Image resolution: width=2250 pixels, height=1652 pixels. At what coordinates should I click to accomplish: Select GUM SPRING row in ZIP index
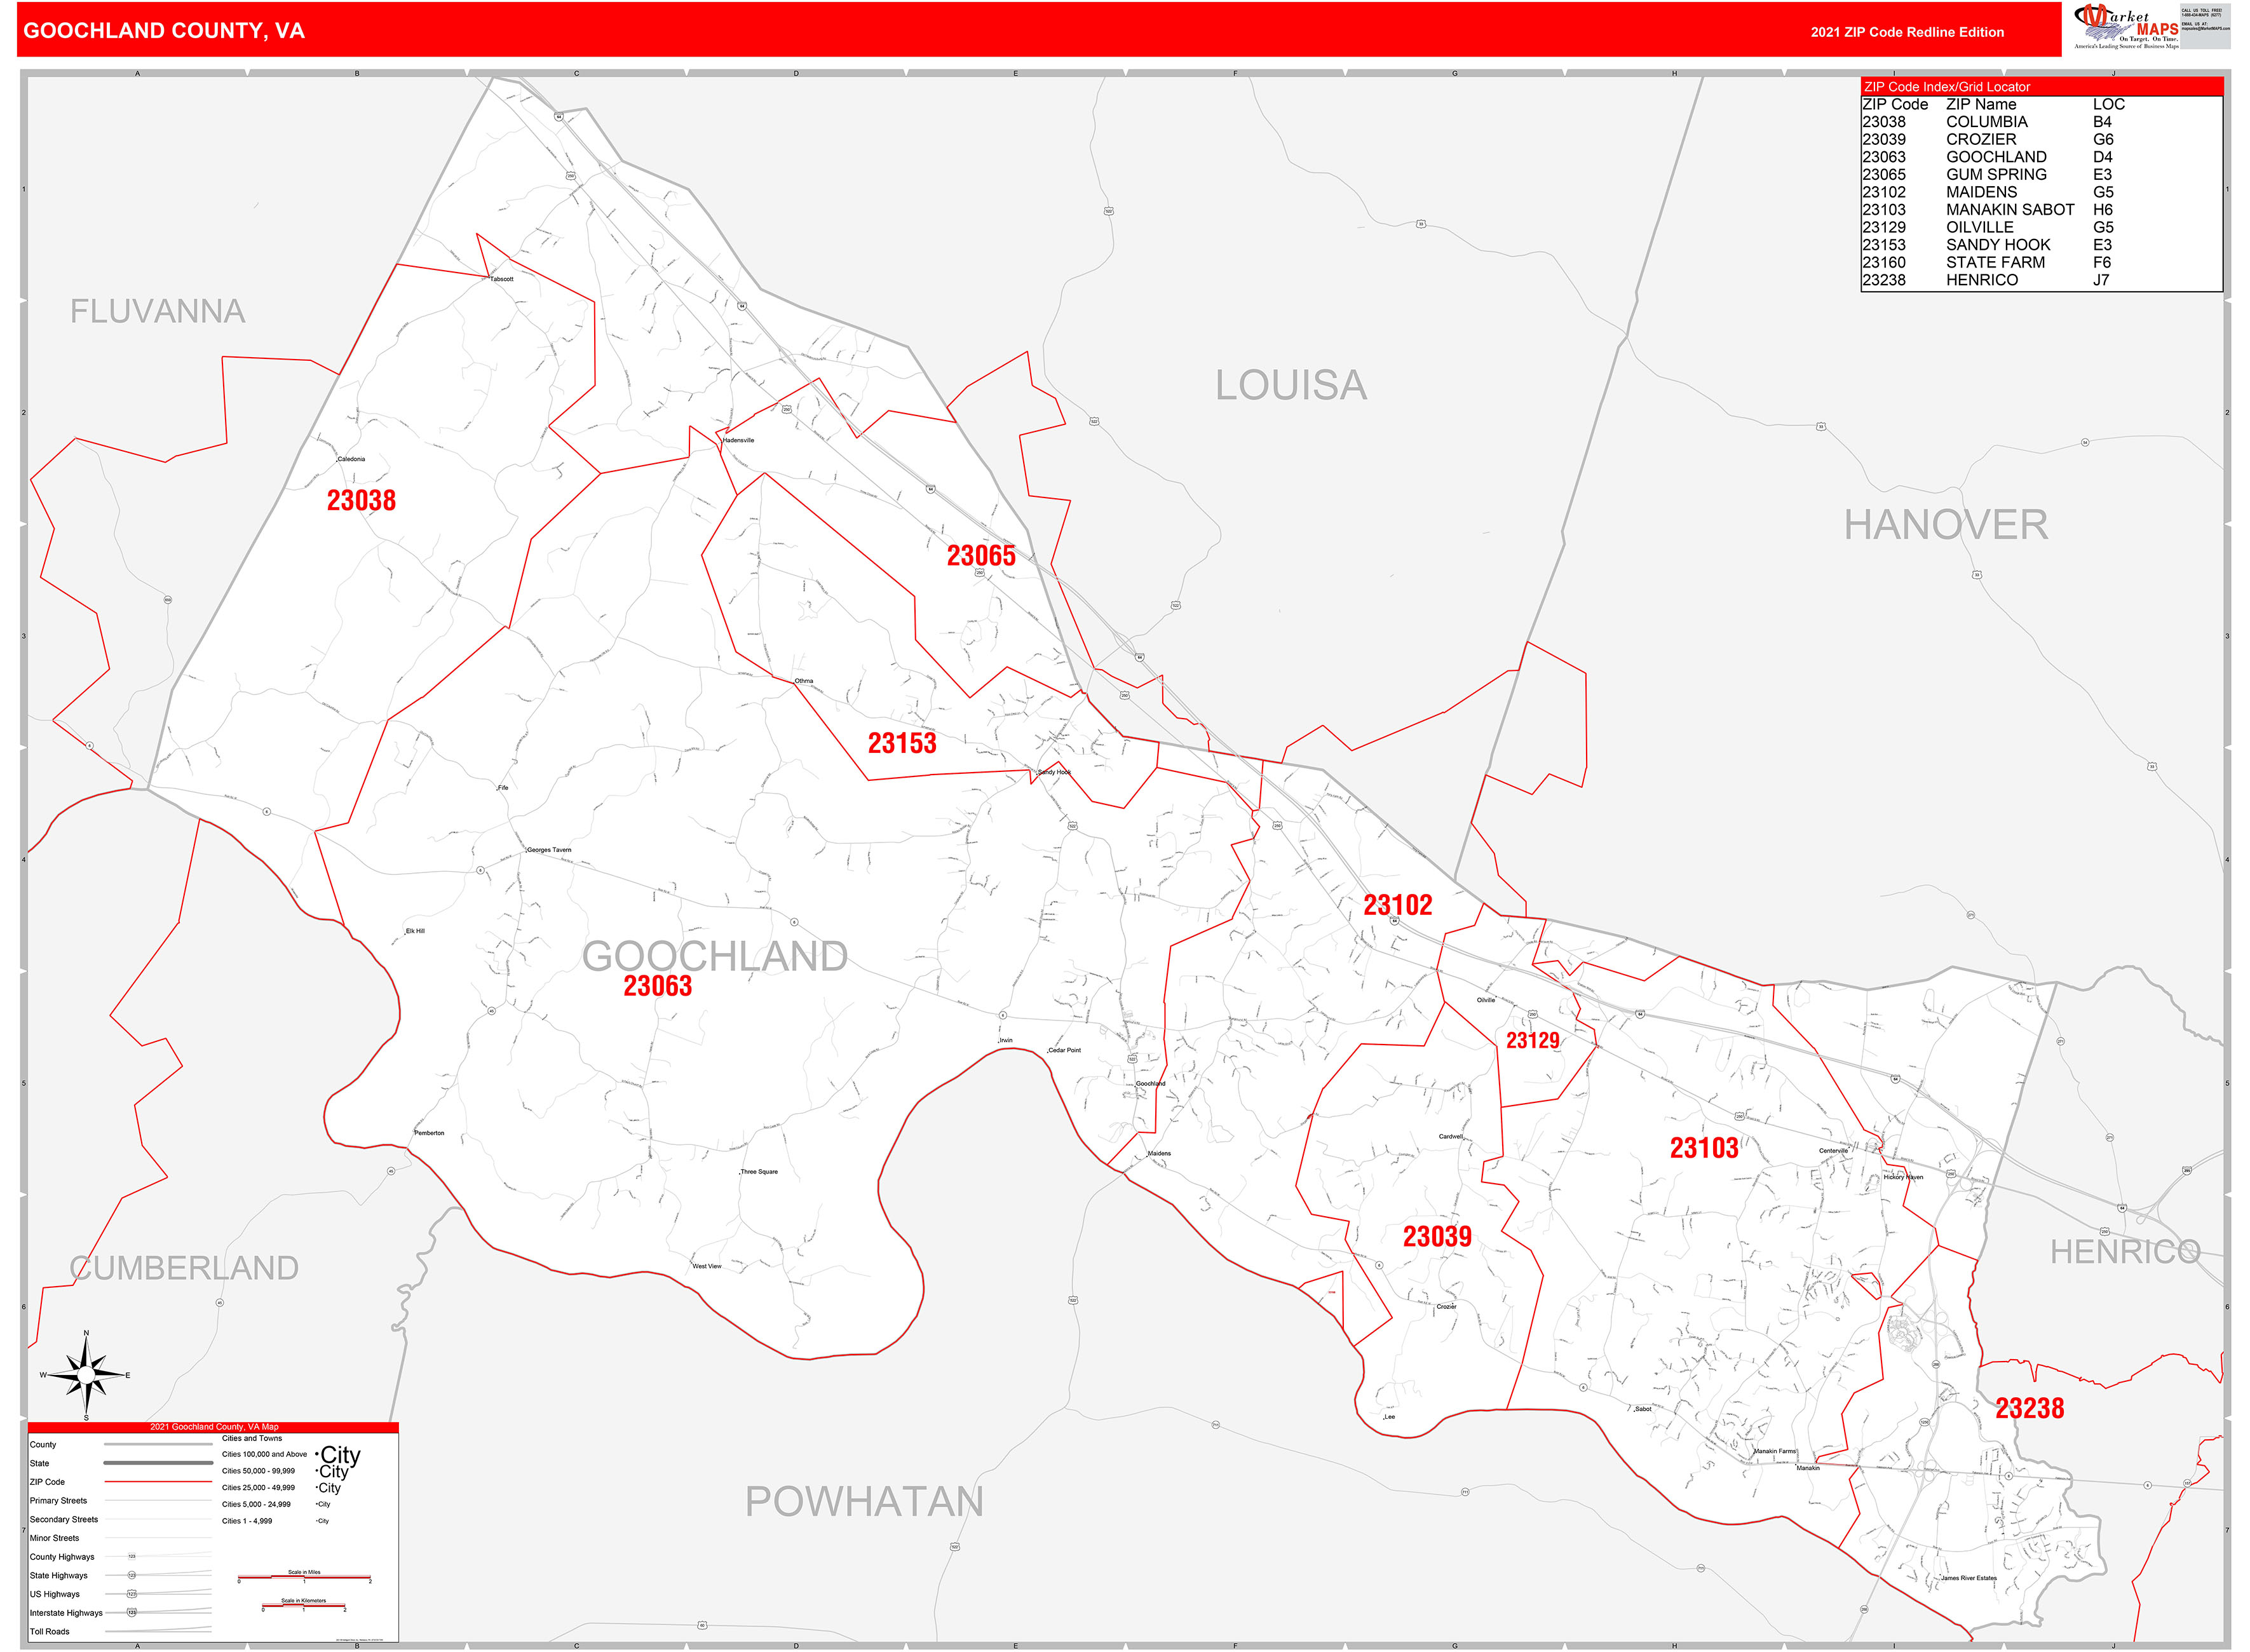(2041, 175)
